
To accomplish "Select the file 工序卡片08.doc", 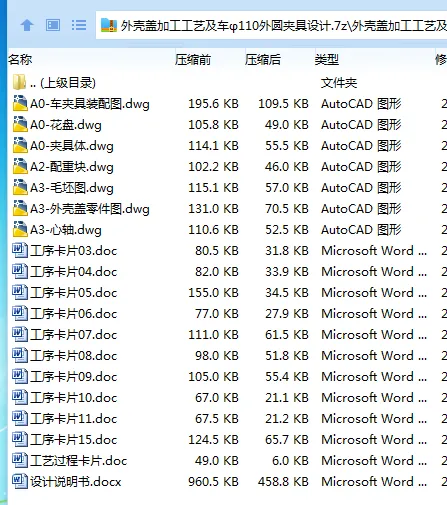I will [x=74, y=356].
